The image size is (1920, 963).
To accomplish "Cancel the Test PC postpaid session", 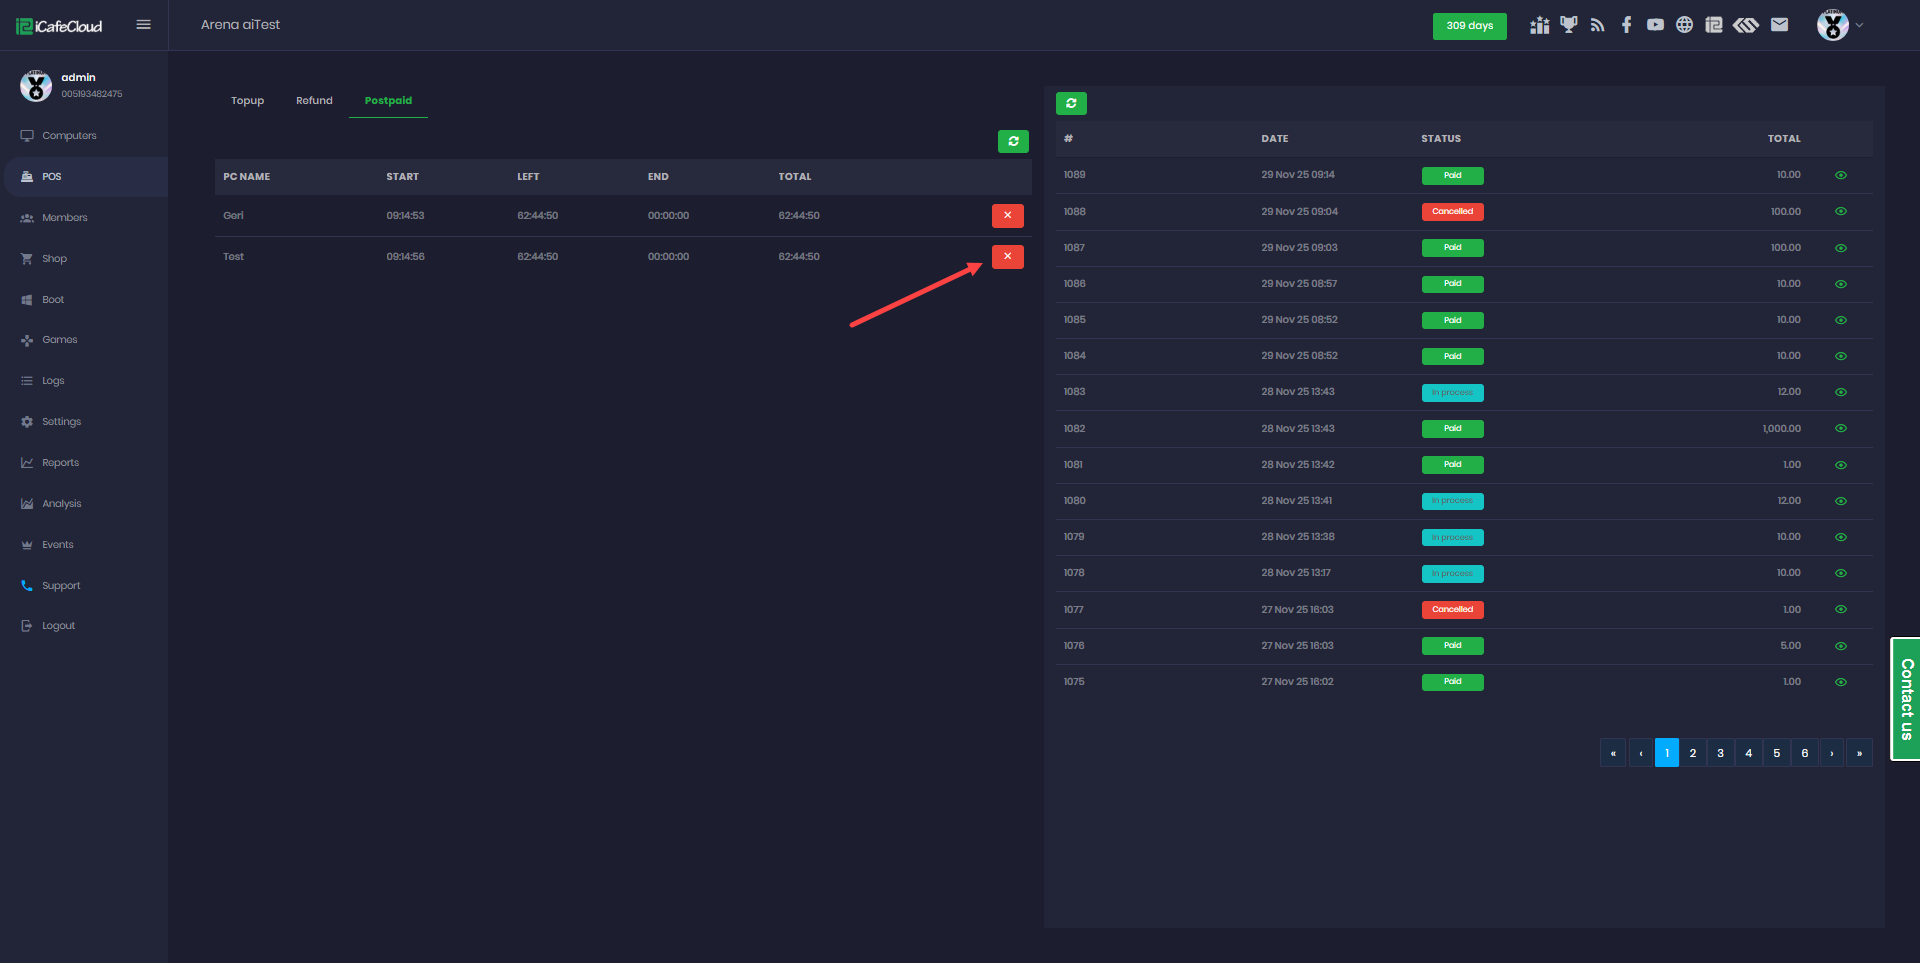I will tap(1007, 257).
